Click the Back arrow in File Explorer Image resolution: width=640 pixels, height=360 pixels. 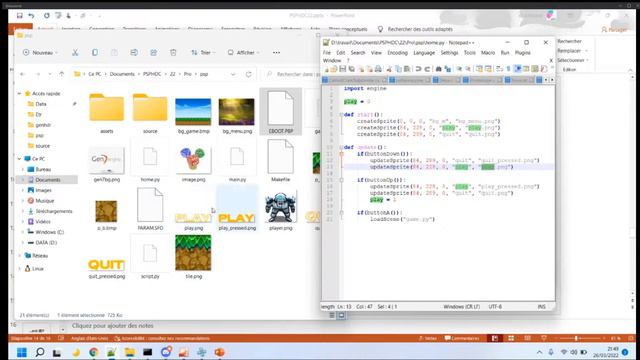23,74
